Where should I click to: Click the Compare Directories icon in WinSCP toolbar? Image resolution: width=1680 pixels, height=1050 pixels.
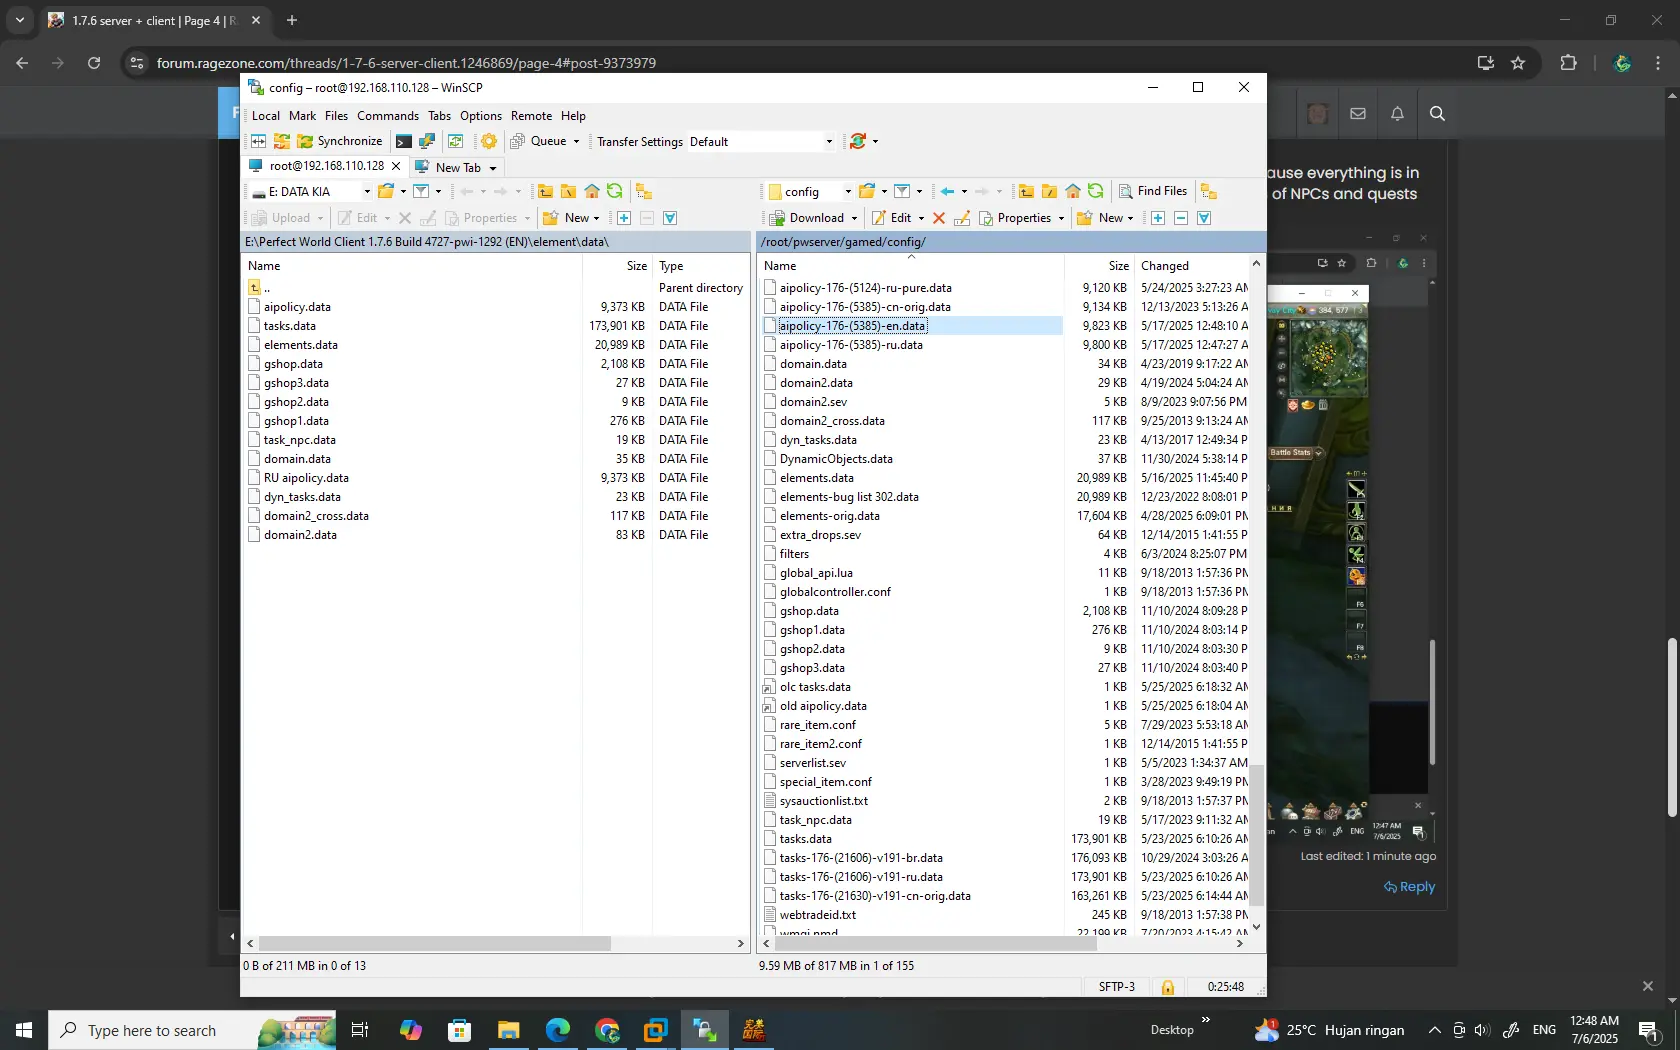tap(259, 141)
